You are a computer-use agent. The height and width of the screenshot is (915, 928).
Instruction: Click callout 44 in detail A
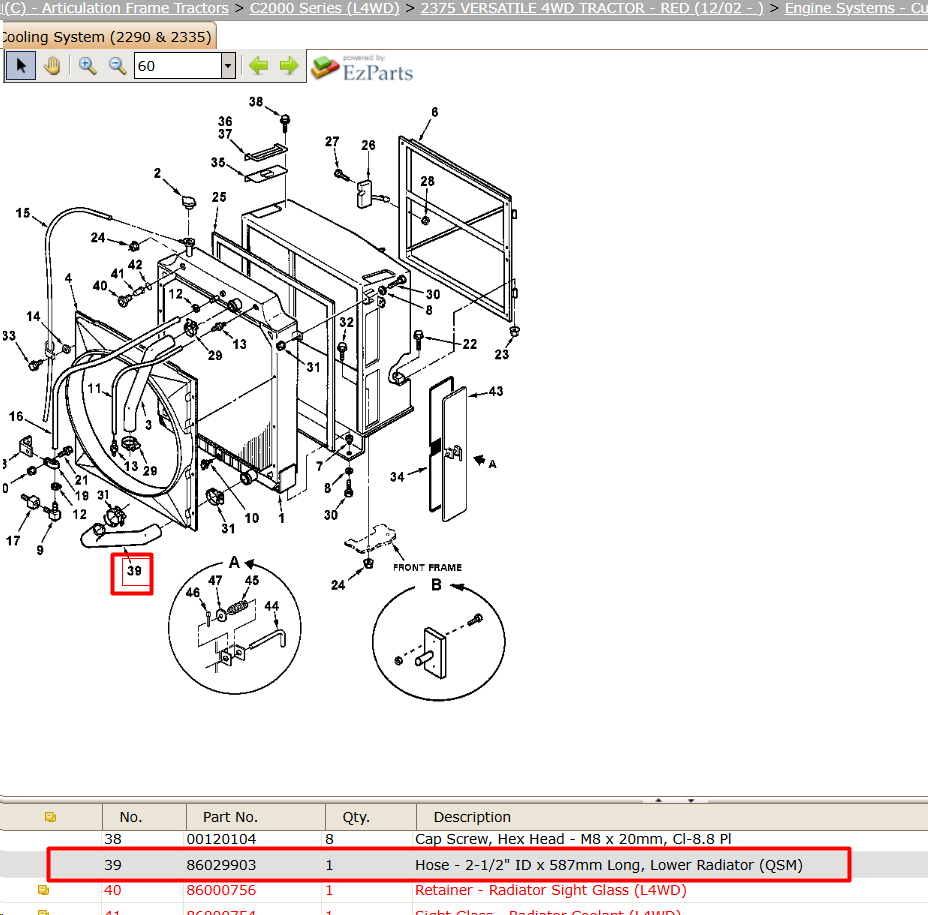272,606
